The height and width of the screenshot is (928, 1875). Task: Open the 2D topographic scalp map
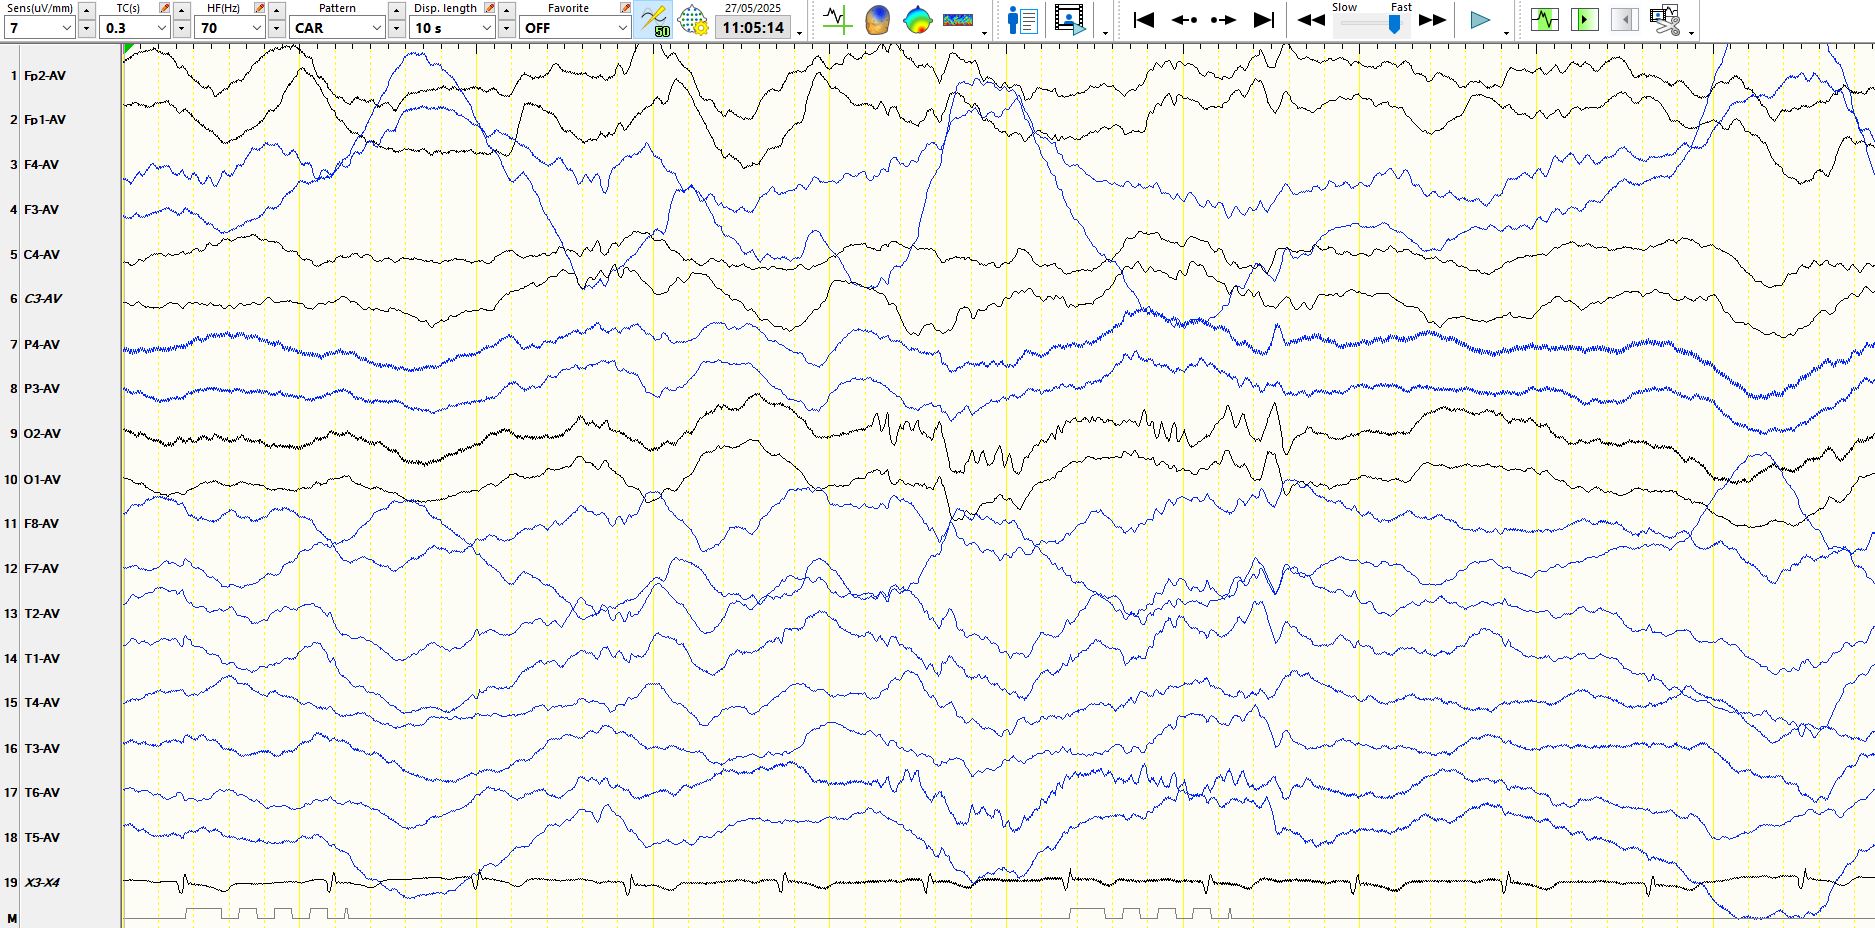coord(917,19)
